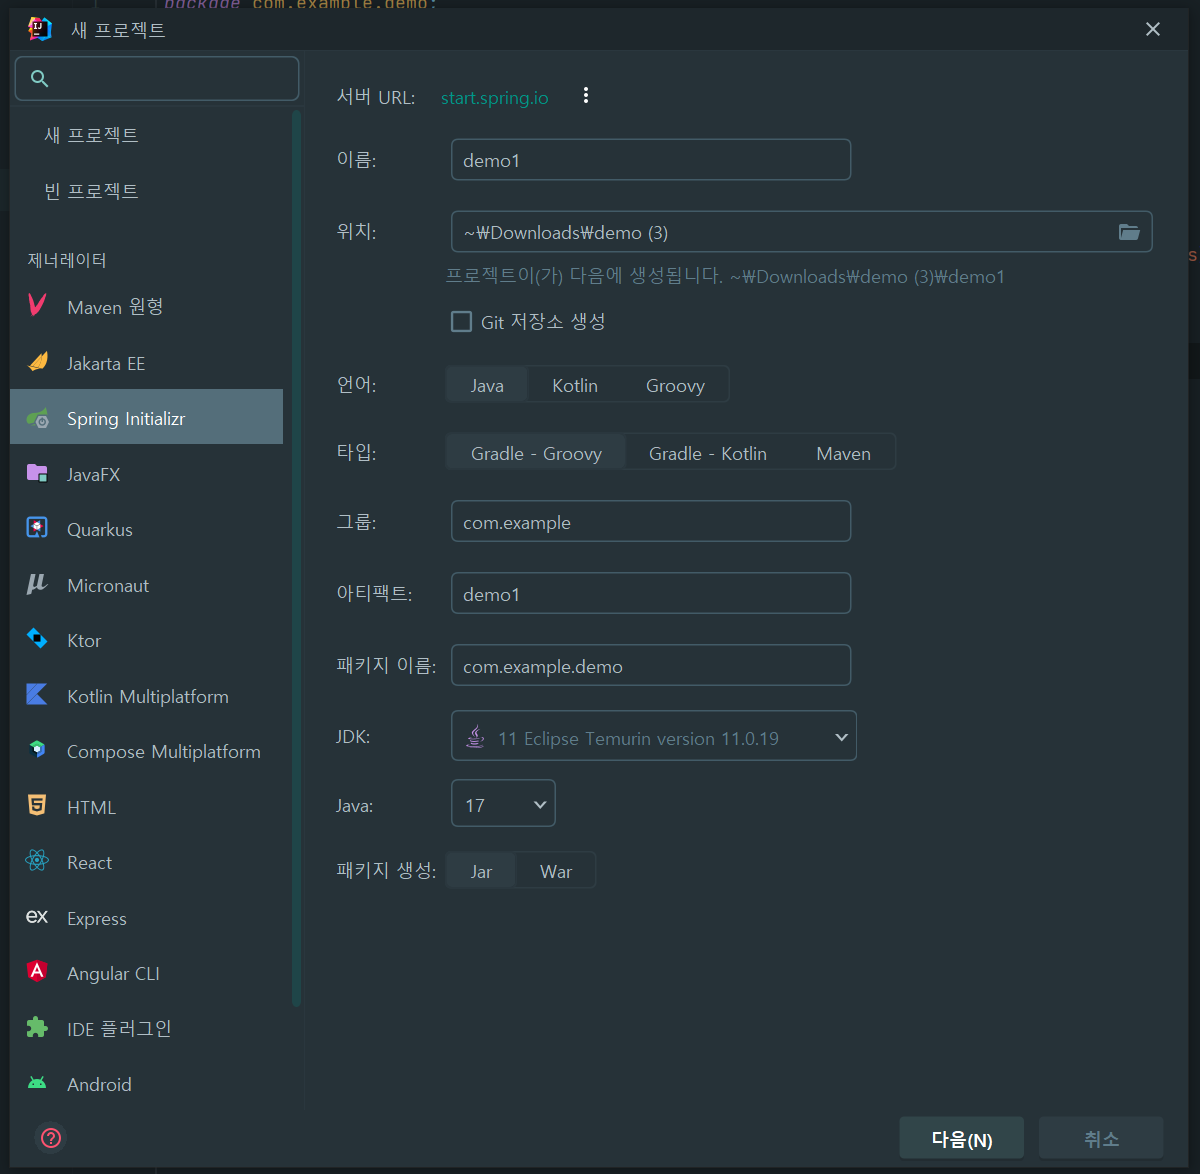Click the 다음(N) next button

961,1138
